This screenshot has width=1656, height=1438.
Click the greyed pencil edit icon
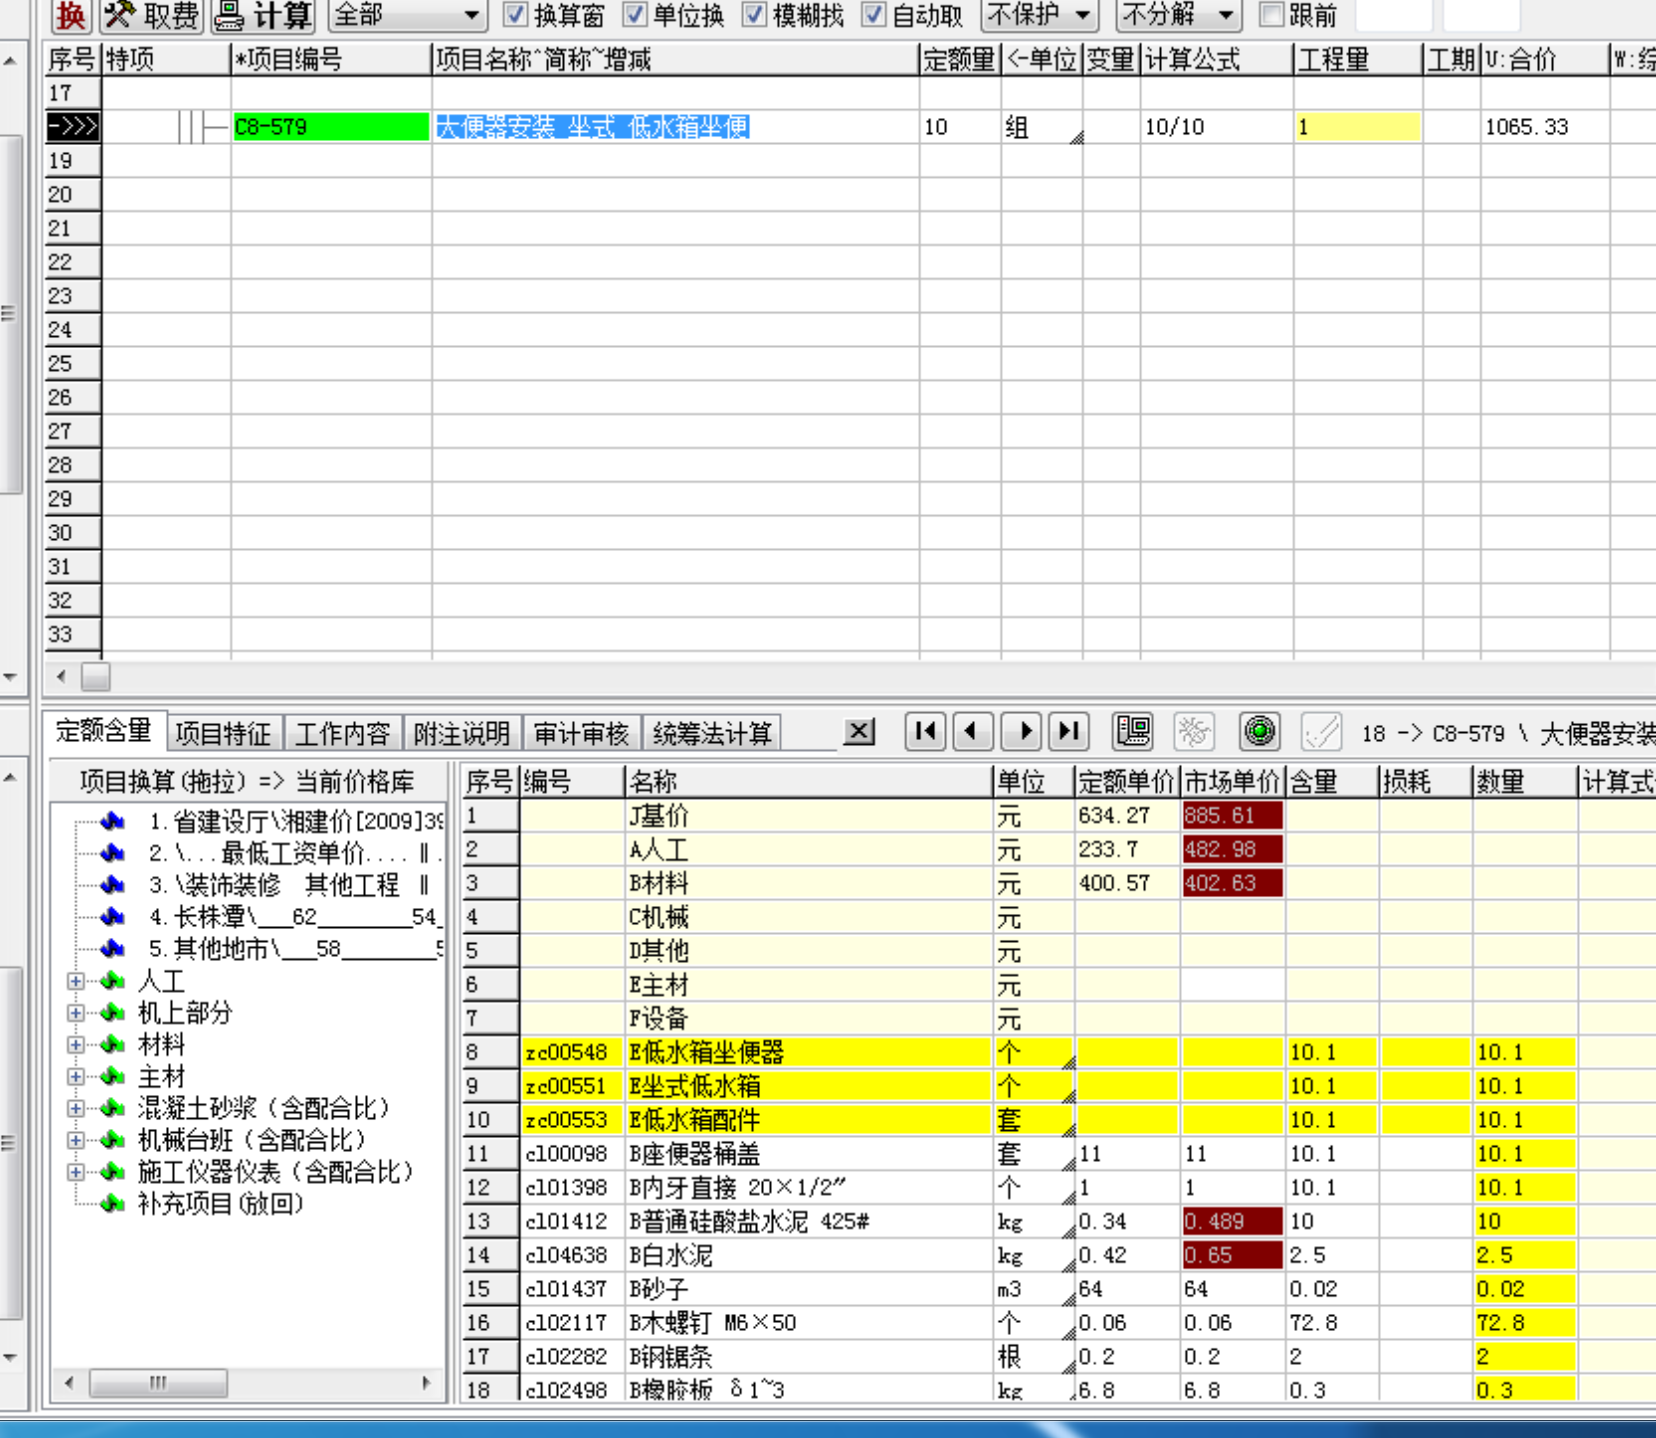click(x=1321, y=732)
